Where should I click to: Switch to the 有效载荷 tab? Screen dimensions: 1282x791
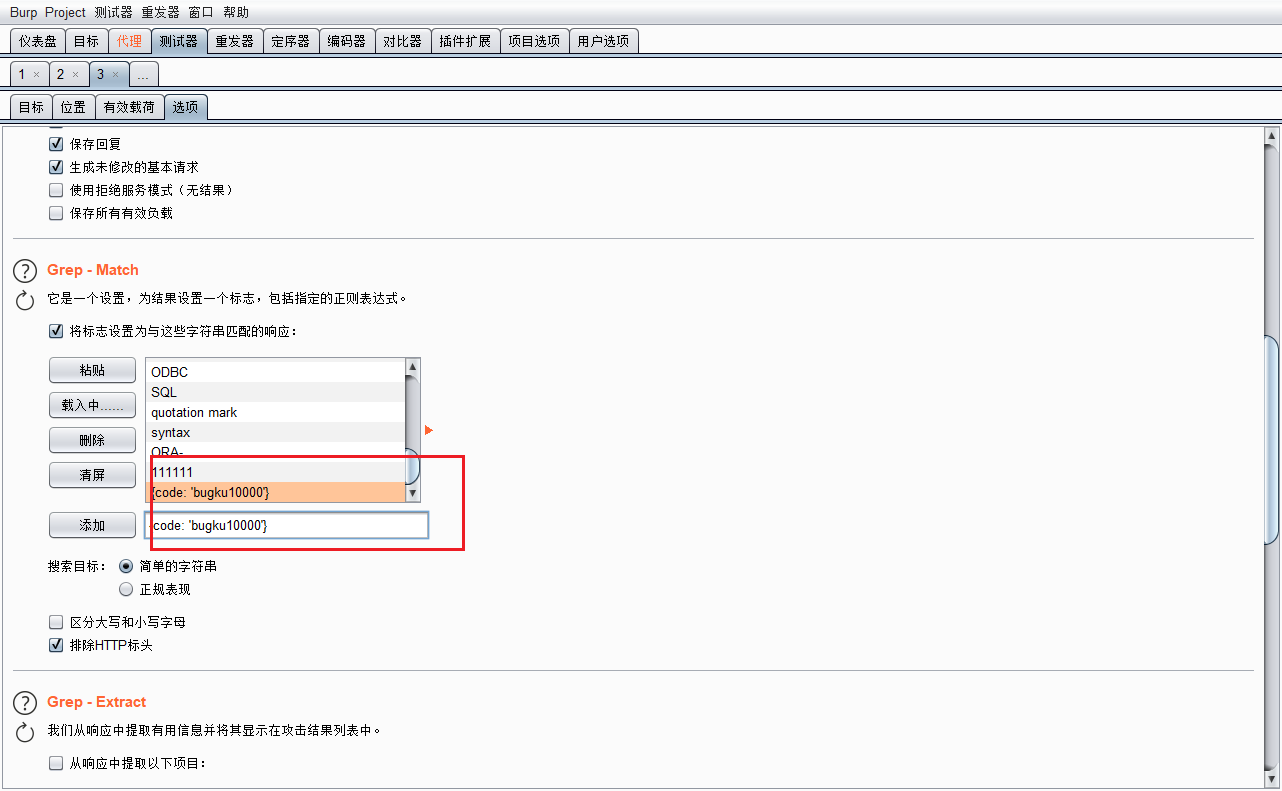pyautogui.click(x=129, y=106)
